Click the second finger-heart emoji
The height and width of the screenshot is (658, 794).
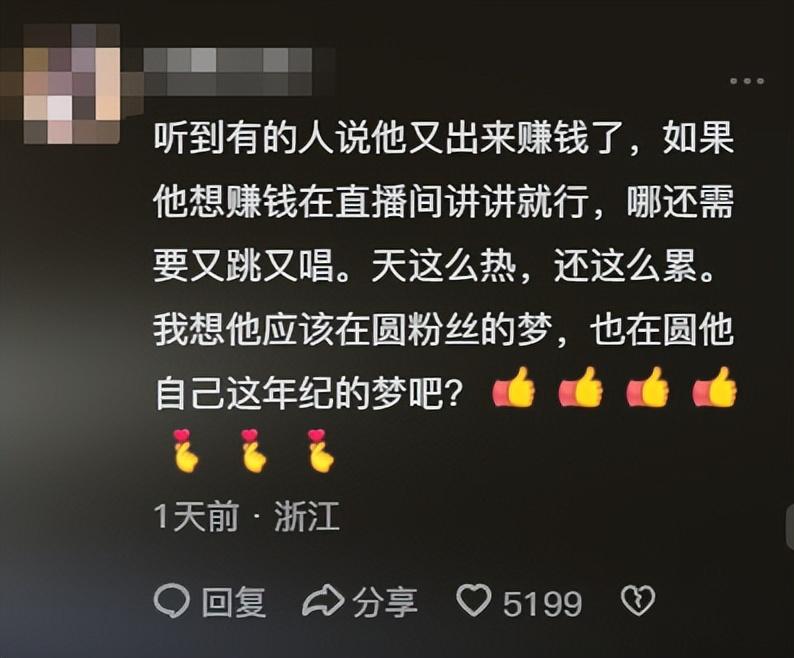(253, 451)
